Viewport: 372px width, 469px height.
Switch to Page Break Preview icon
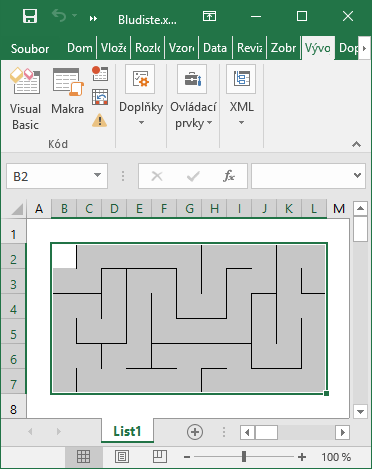(160, 457)
